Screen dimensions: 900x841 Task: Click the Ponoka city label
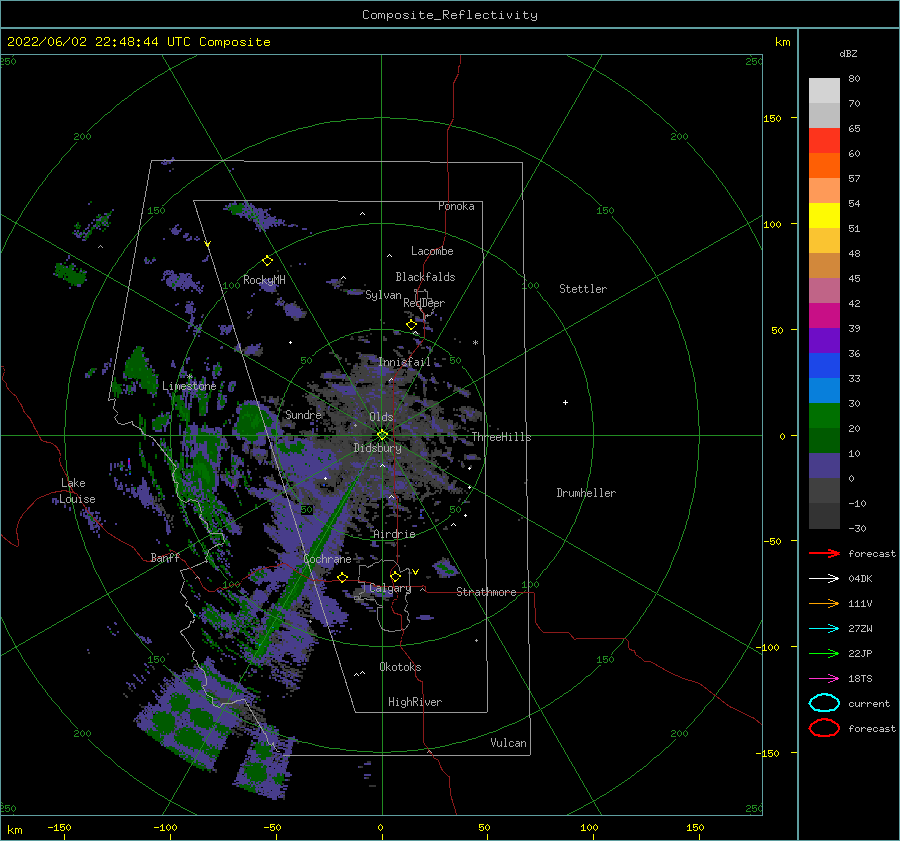[456, 206]
